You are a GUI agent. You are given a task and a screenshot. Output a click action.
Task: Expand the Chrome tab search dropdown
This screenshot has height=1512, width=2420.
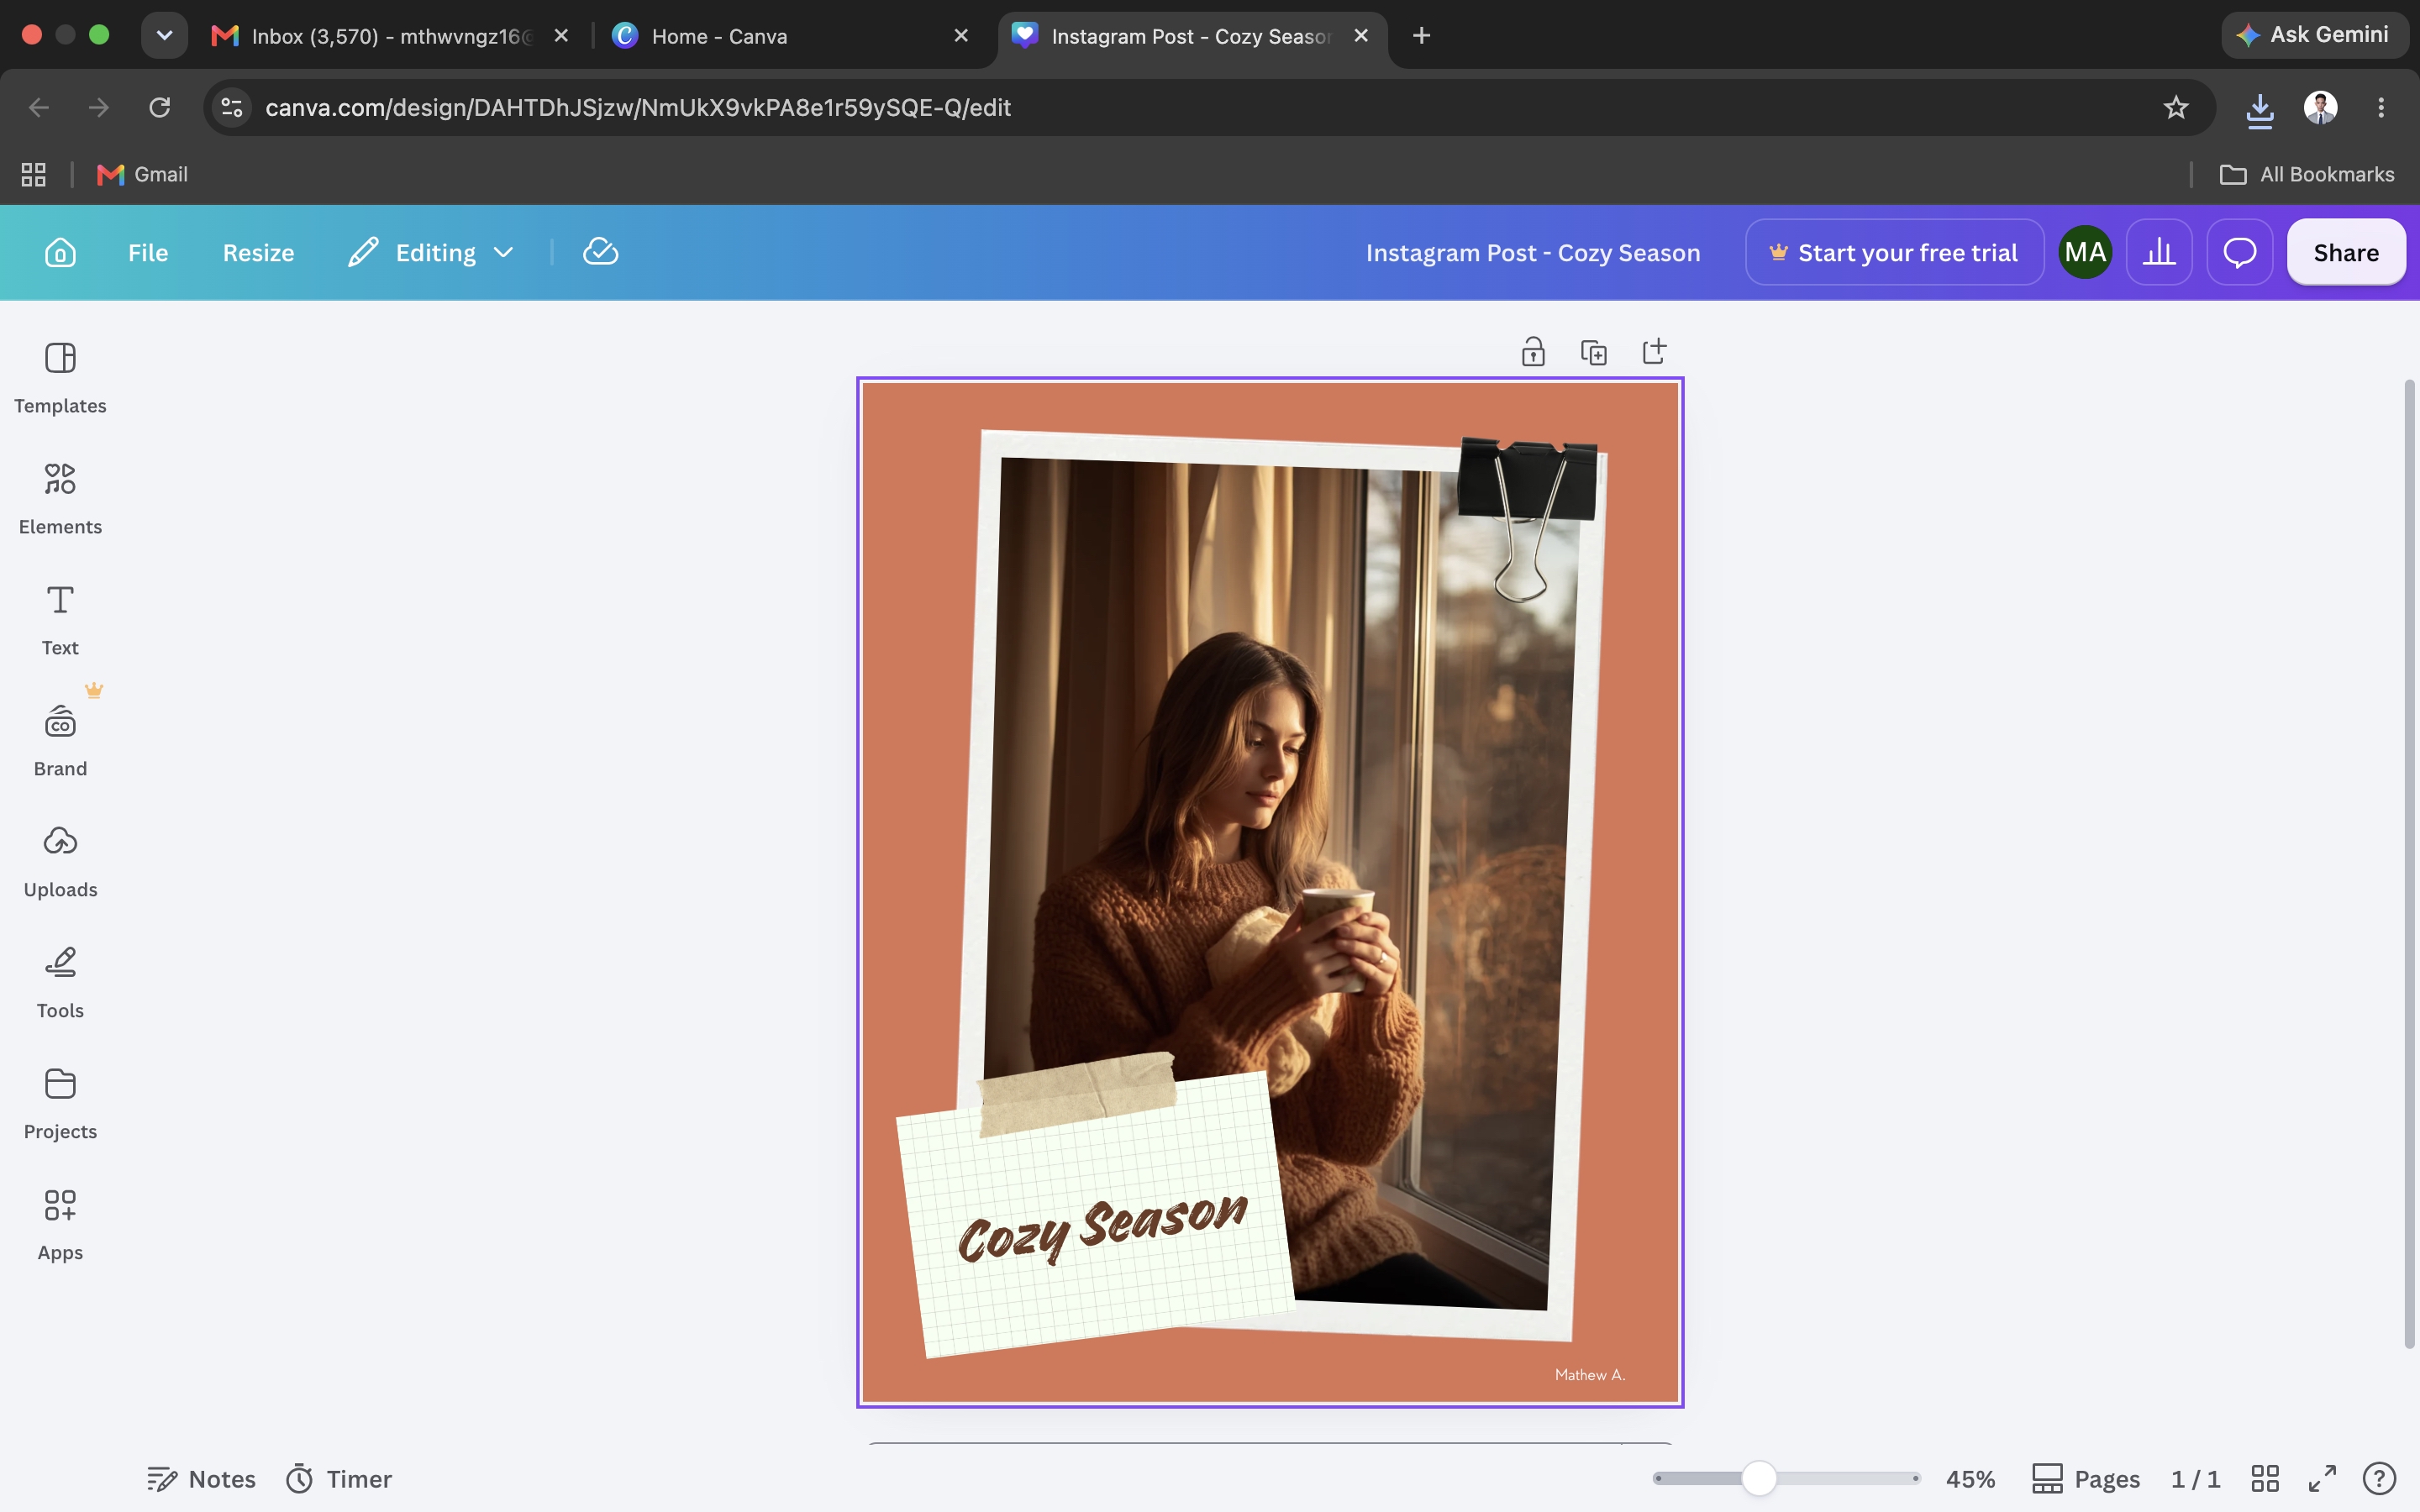click(x=164, y=35)
